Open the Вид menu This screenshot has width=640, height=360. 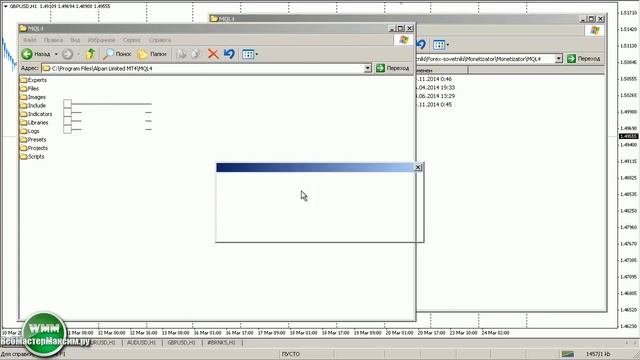click(x=75, y=40)
